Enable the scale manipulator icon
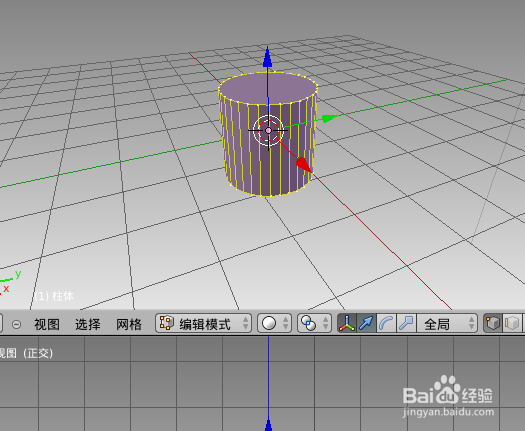This screenshot has height=431, width=525. (x=406, y=323)
